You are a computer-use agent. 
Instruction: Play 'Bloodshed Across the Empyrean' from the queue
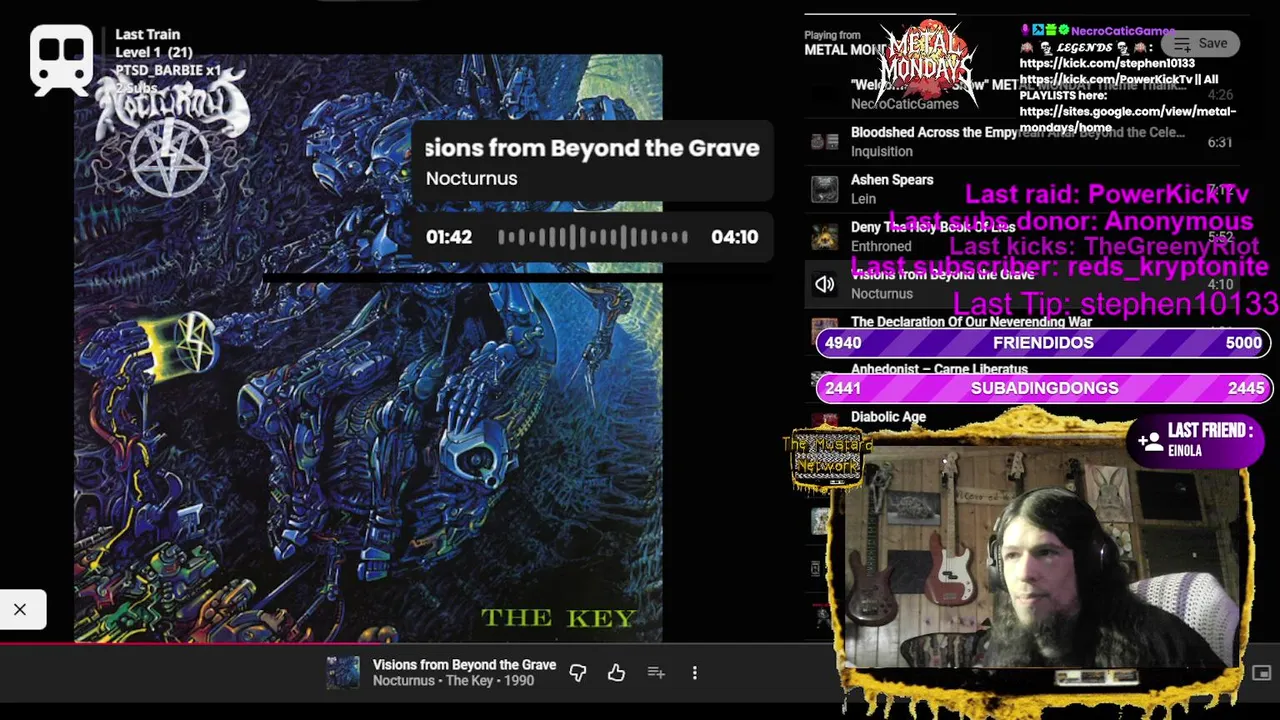[x=1018, y=132]
